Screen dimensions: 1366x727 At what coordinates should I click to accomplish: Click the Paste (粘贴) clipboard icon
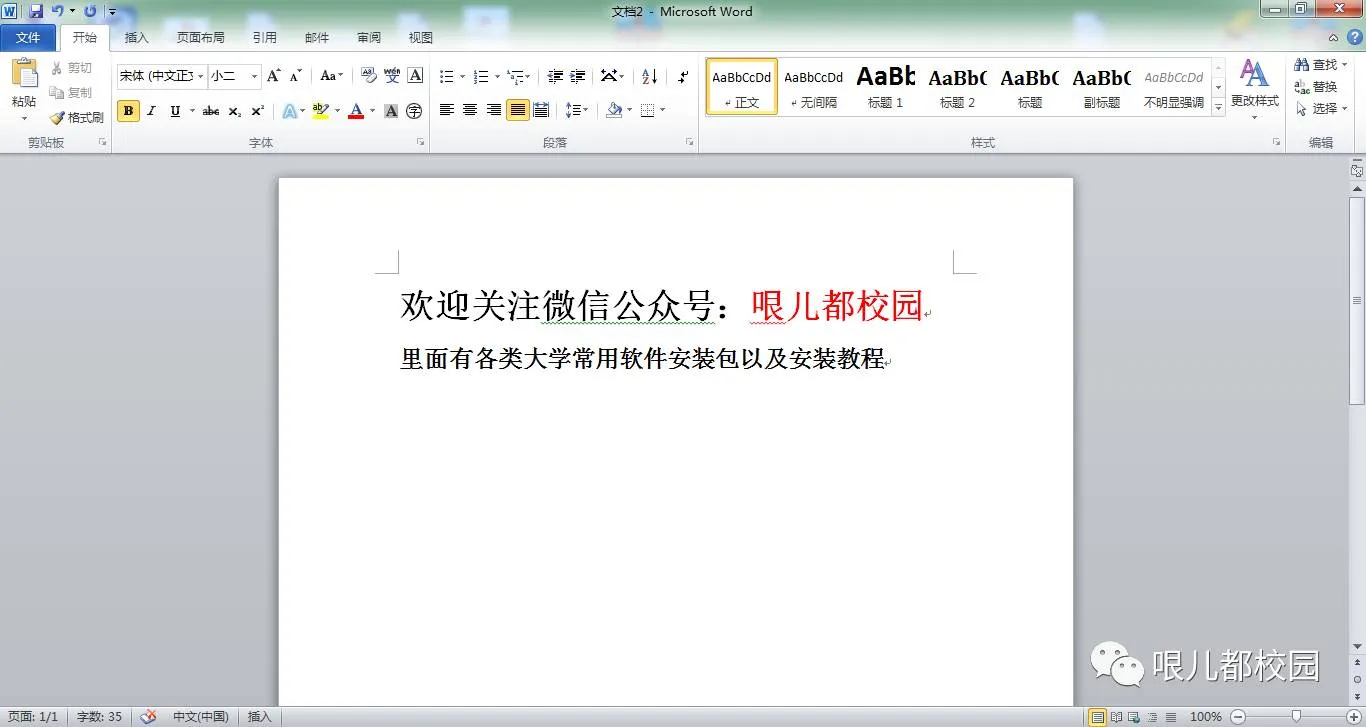pyautogui.click(x=24, y=75)
